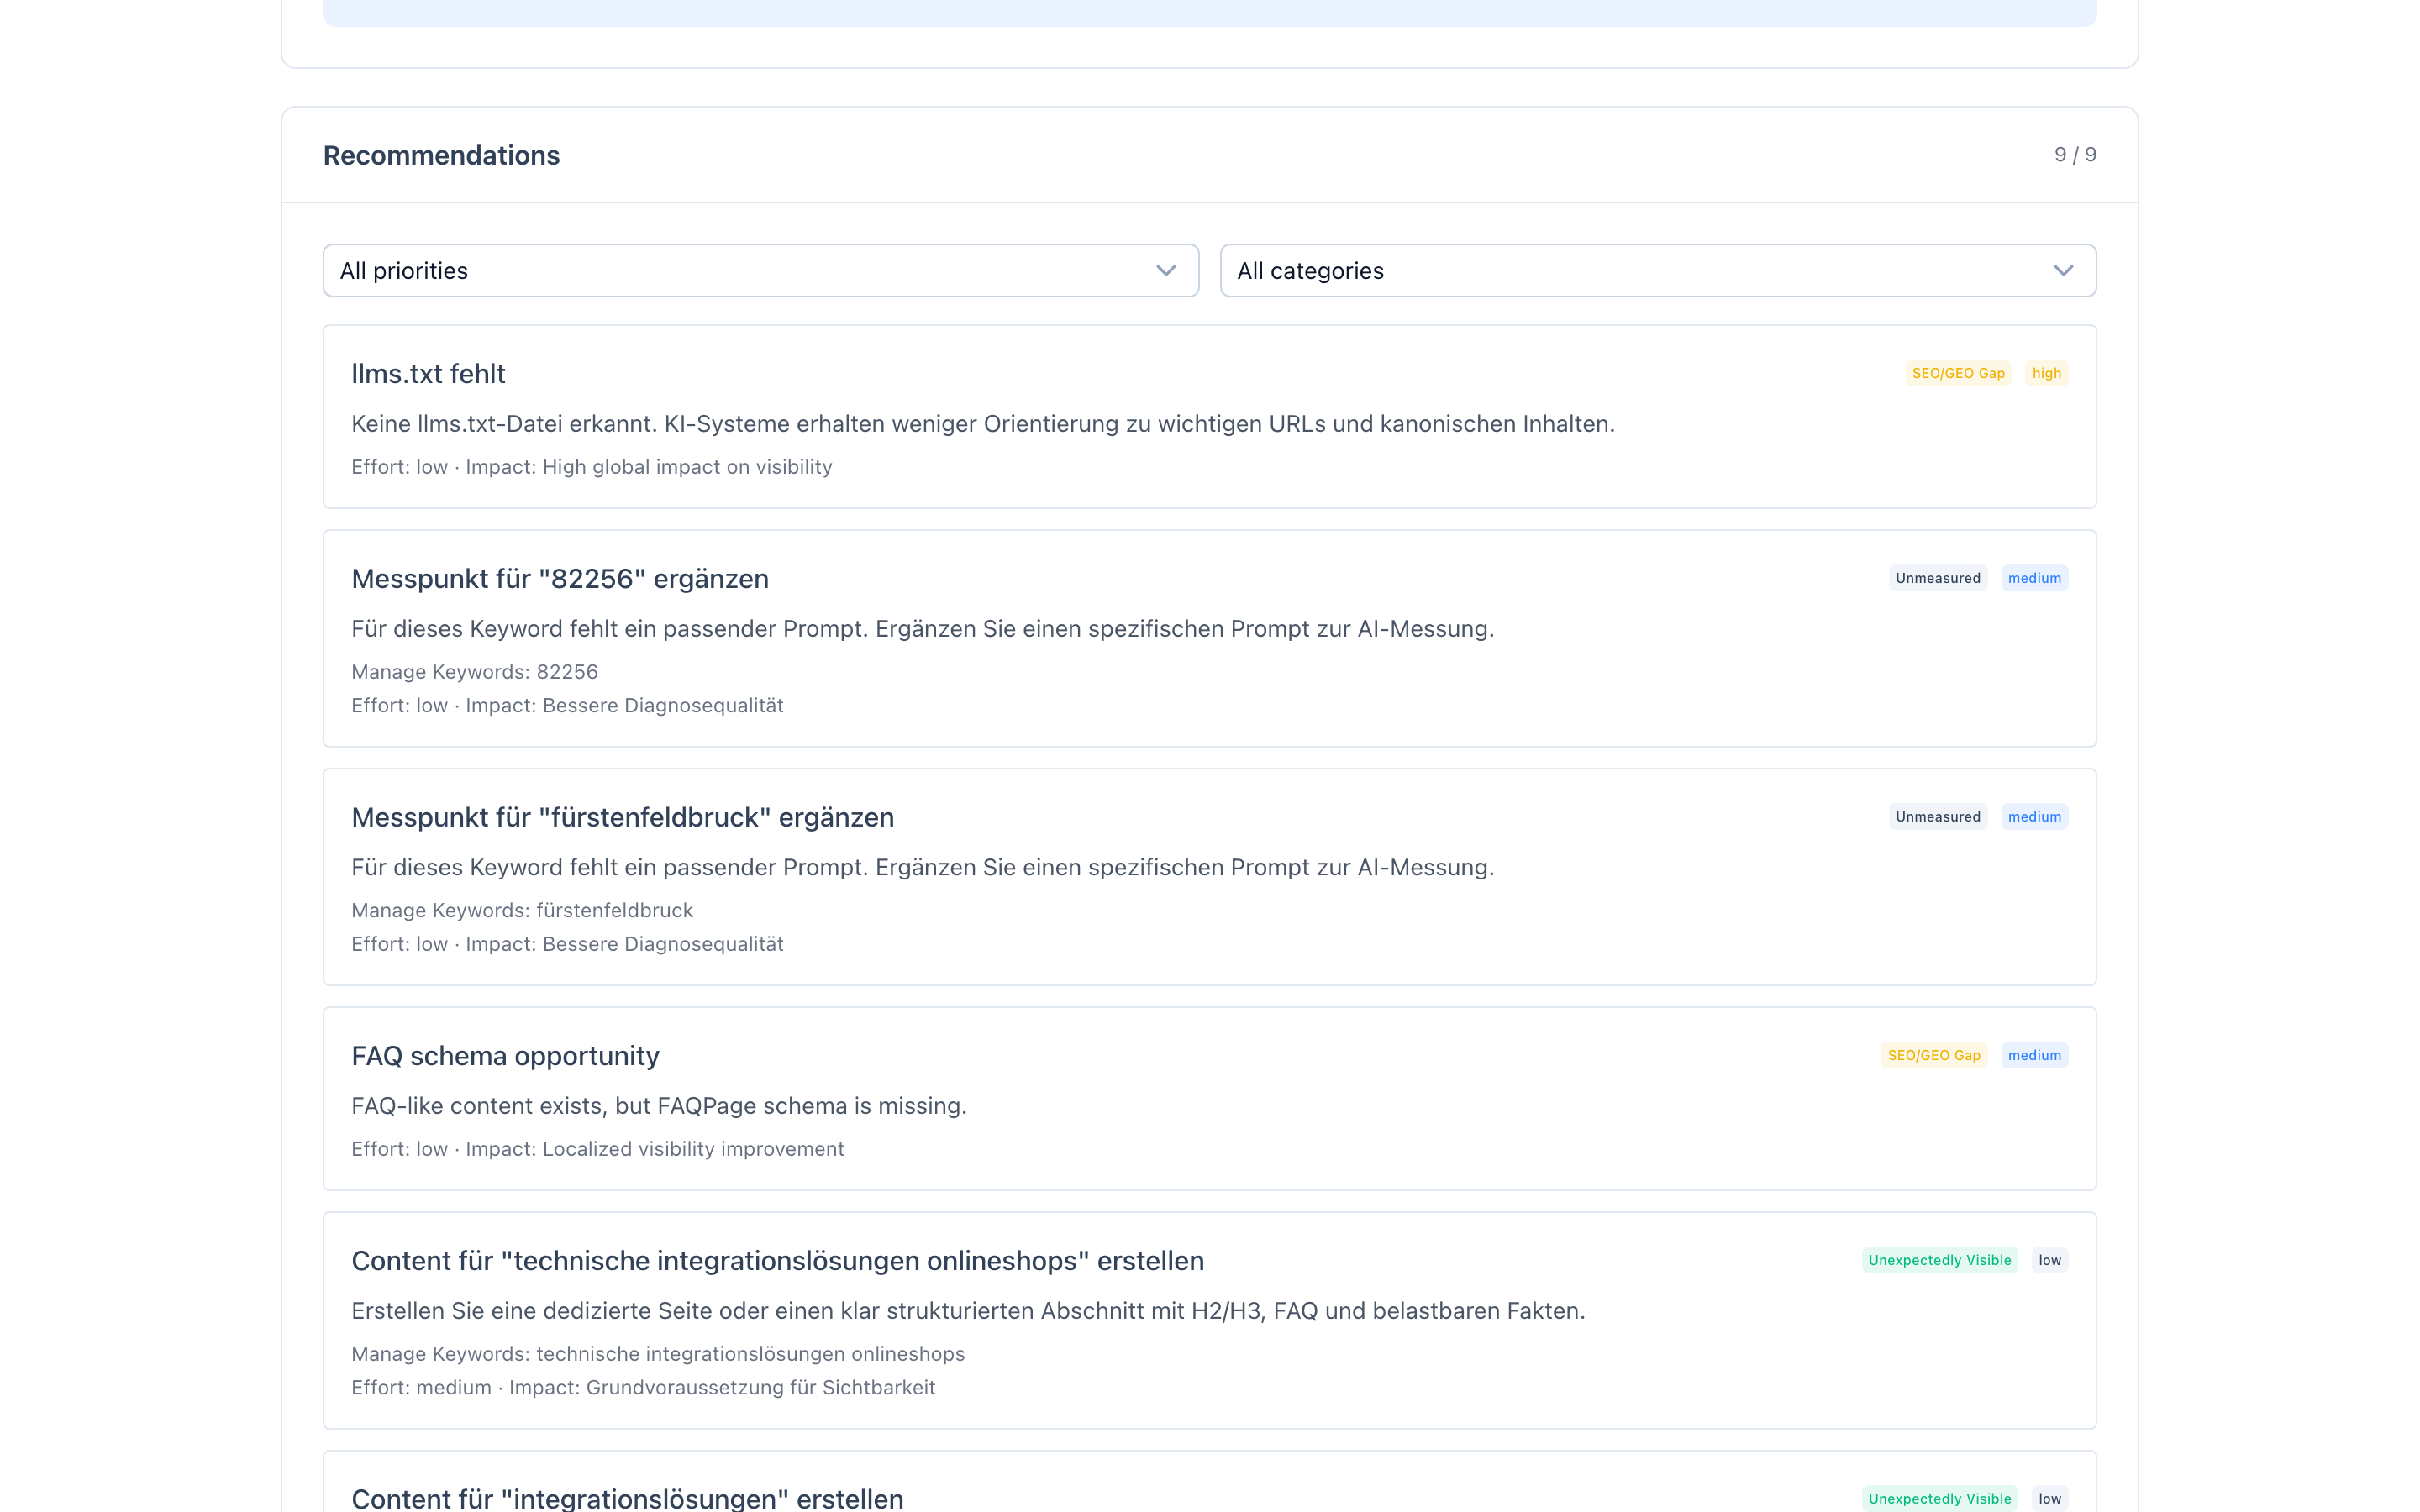This screenshot has width=2420, height=1512.
Task: Click the high priority badge on llms.txt
Action: click(x=2046, y=373)
